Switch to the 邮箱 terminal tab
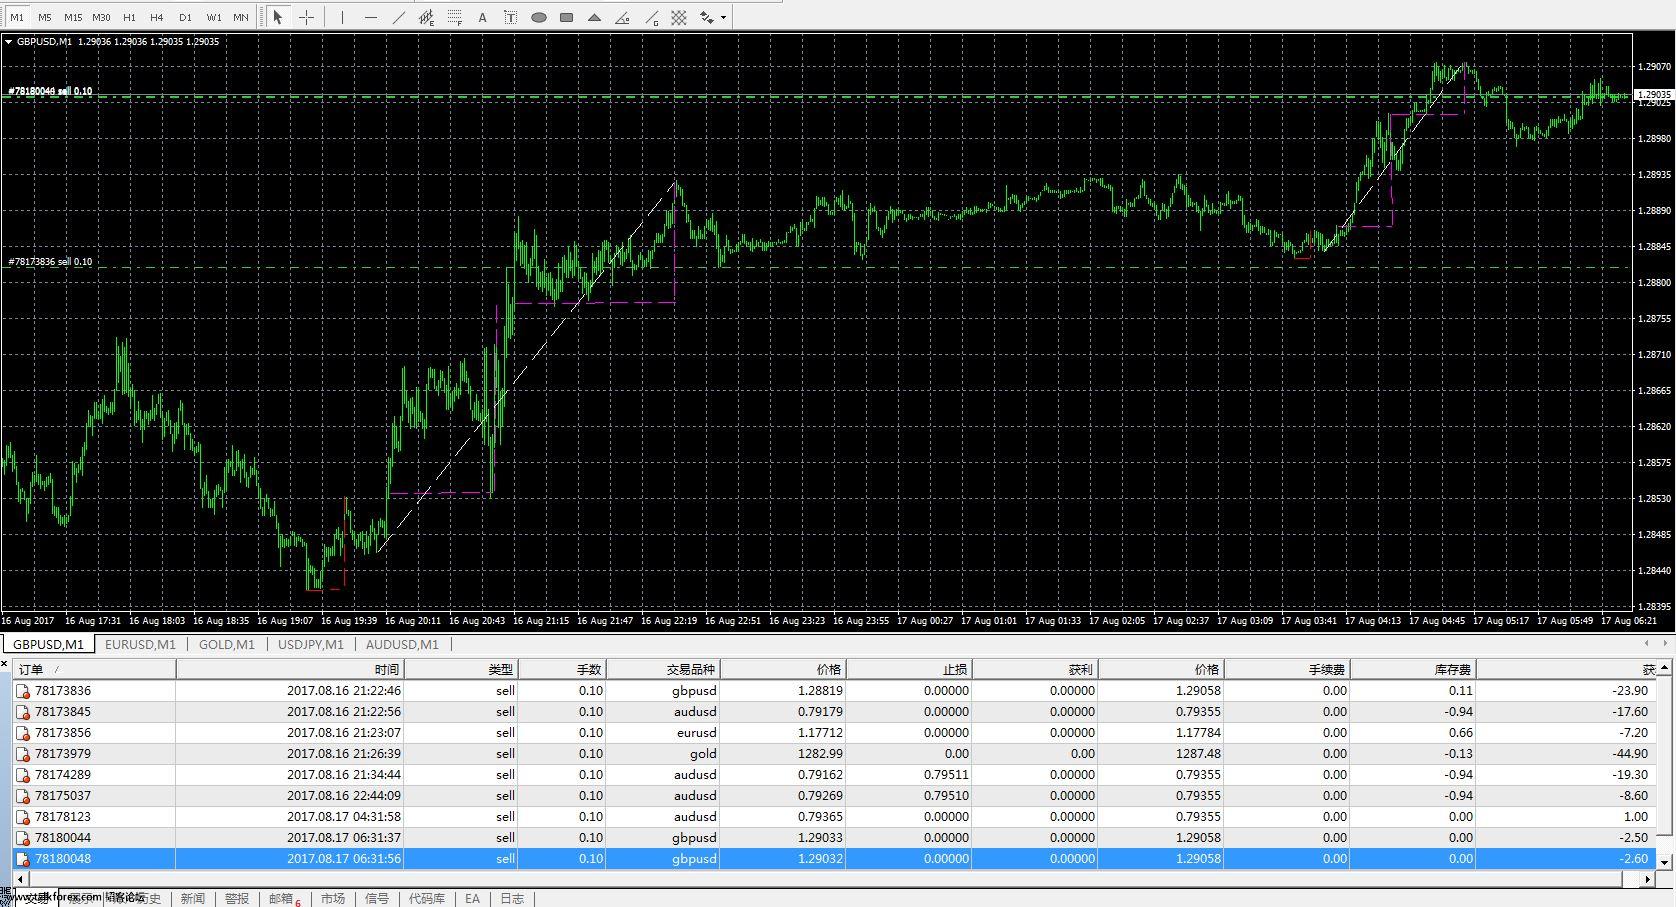The width and height of the screenshot is (1676, 907). pos(284,898)
